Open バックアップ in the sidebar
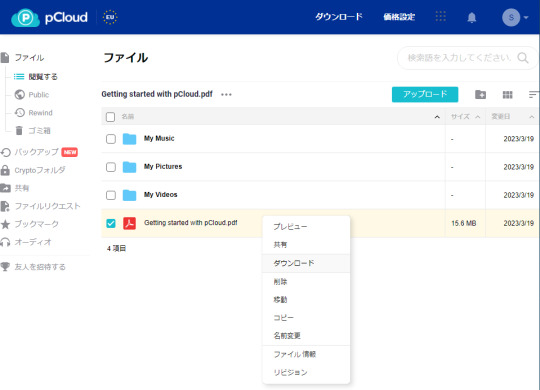Screen dimensions: 540x390 coord(36,152)
